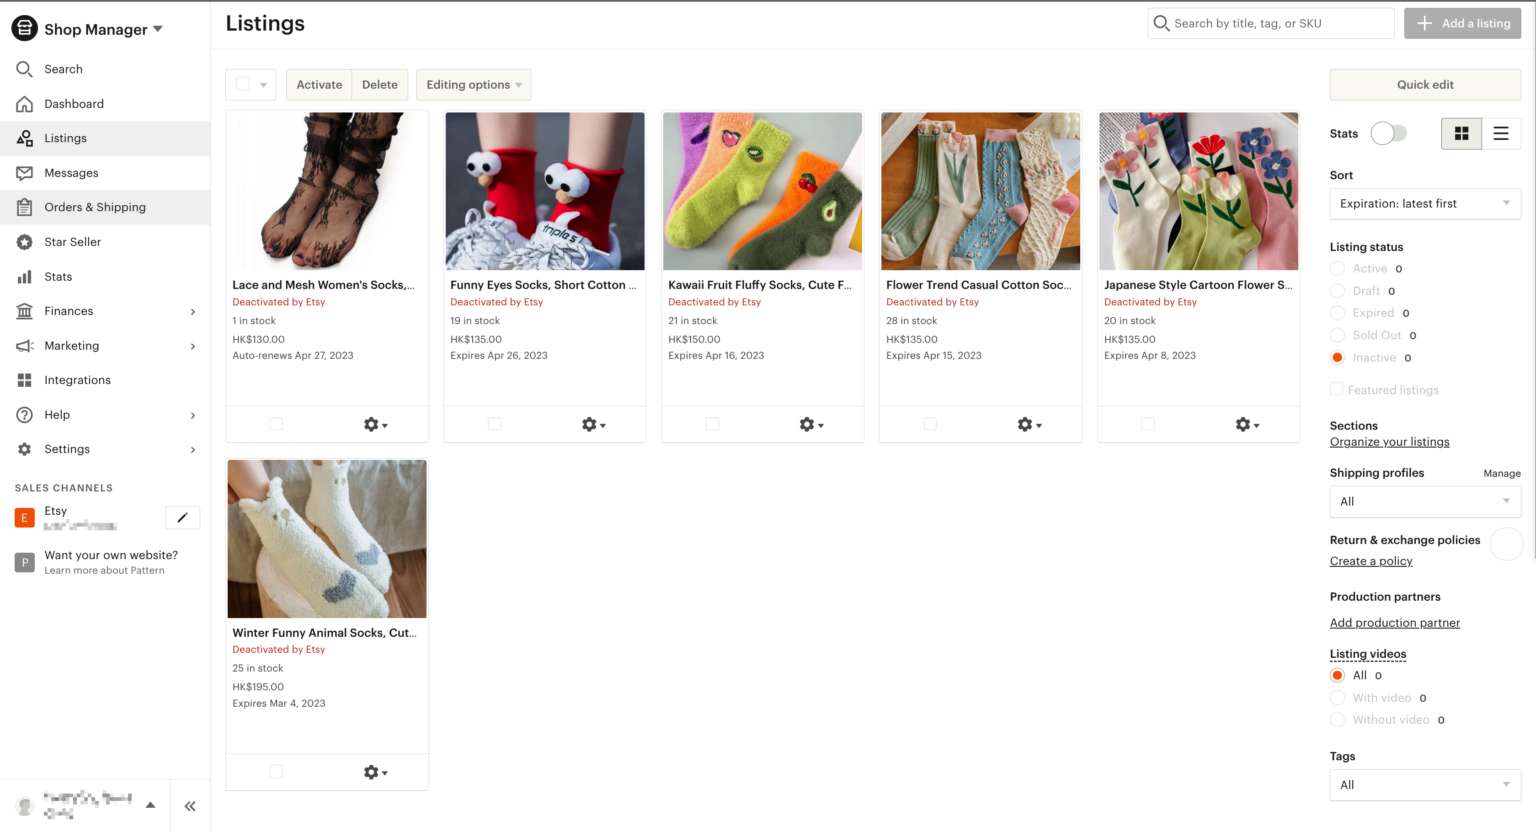Open the Tags filter dropdown
1536x832 pixels.
[1424, 784]
